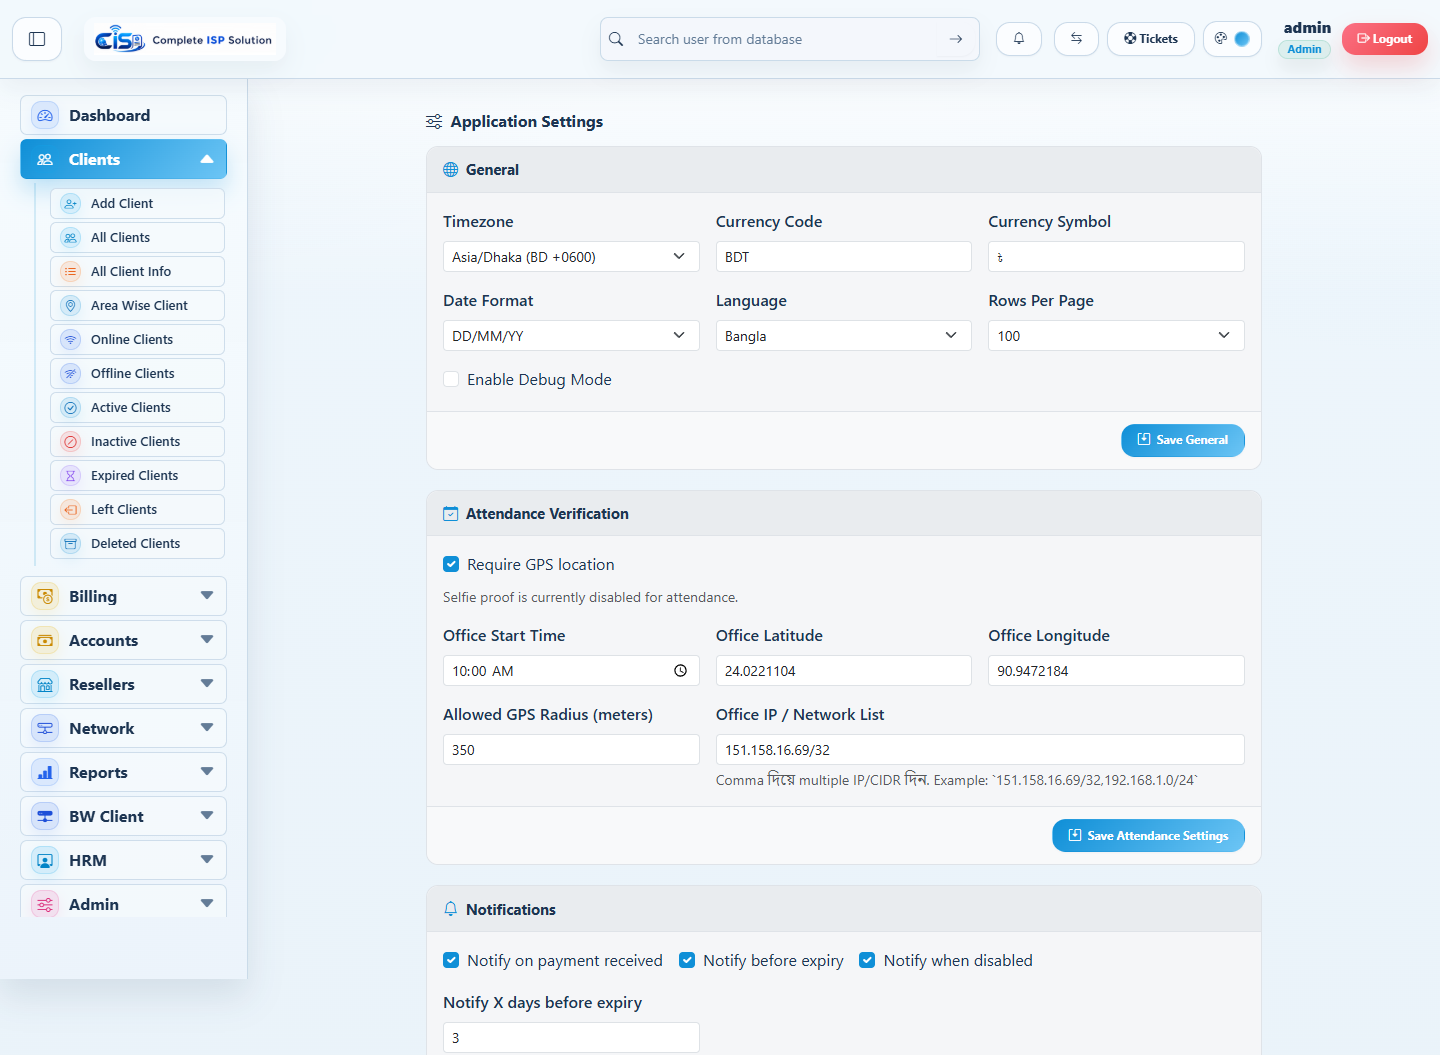Image resolution: width=1440 pixels, height=1055 pixels.
Task: Click the All Clients group icon
Action: [70, 238]
